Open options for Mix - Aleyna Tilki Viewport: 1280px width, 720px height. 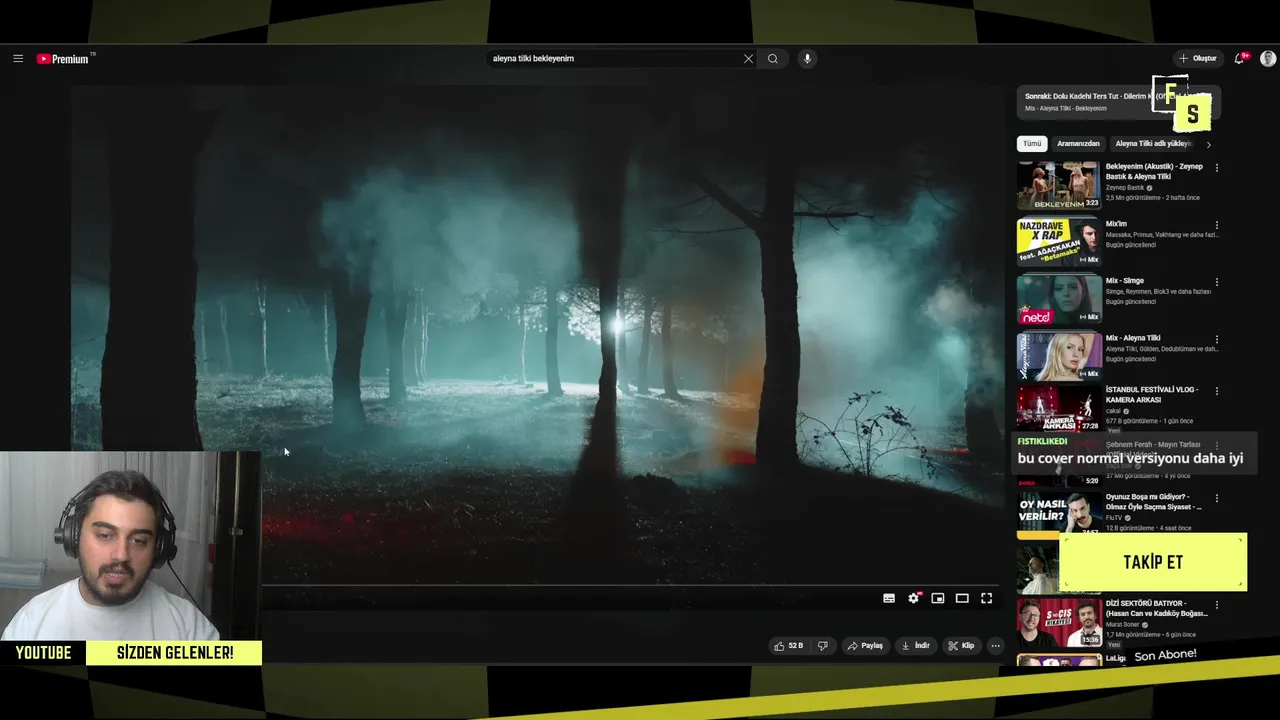tap(1217, 339)
